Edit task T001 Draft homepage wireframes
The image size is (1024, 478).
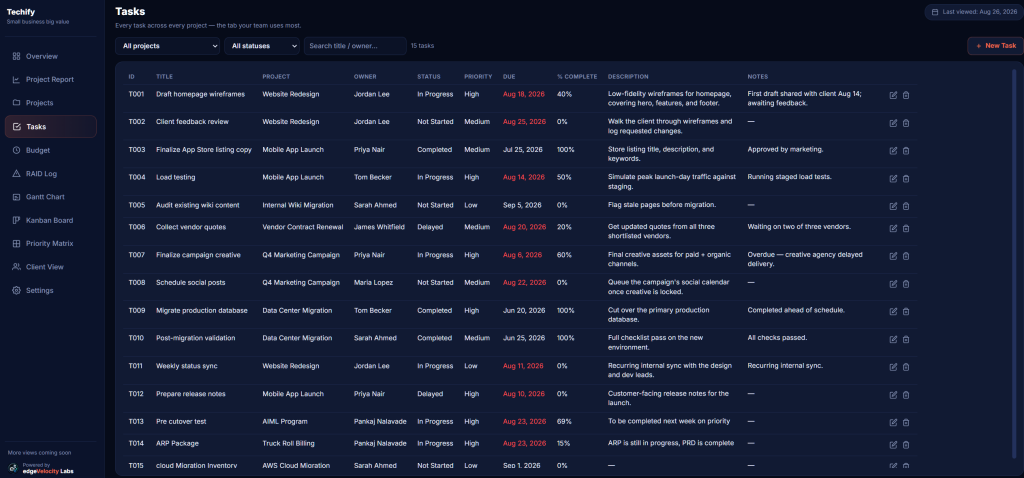[x=893, y=95]
